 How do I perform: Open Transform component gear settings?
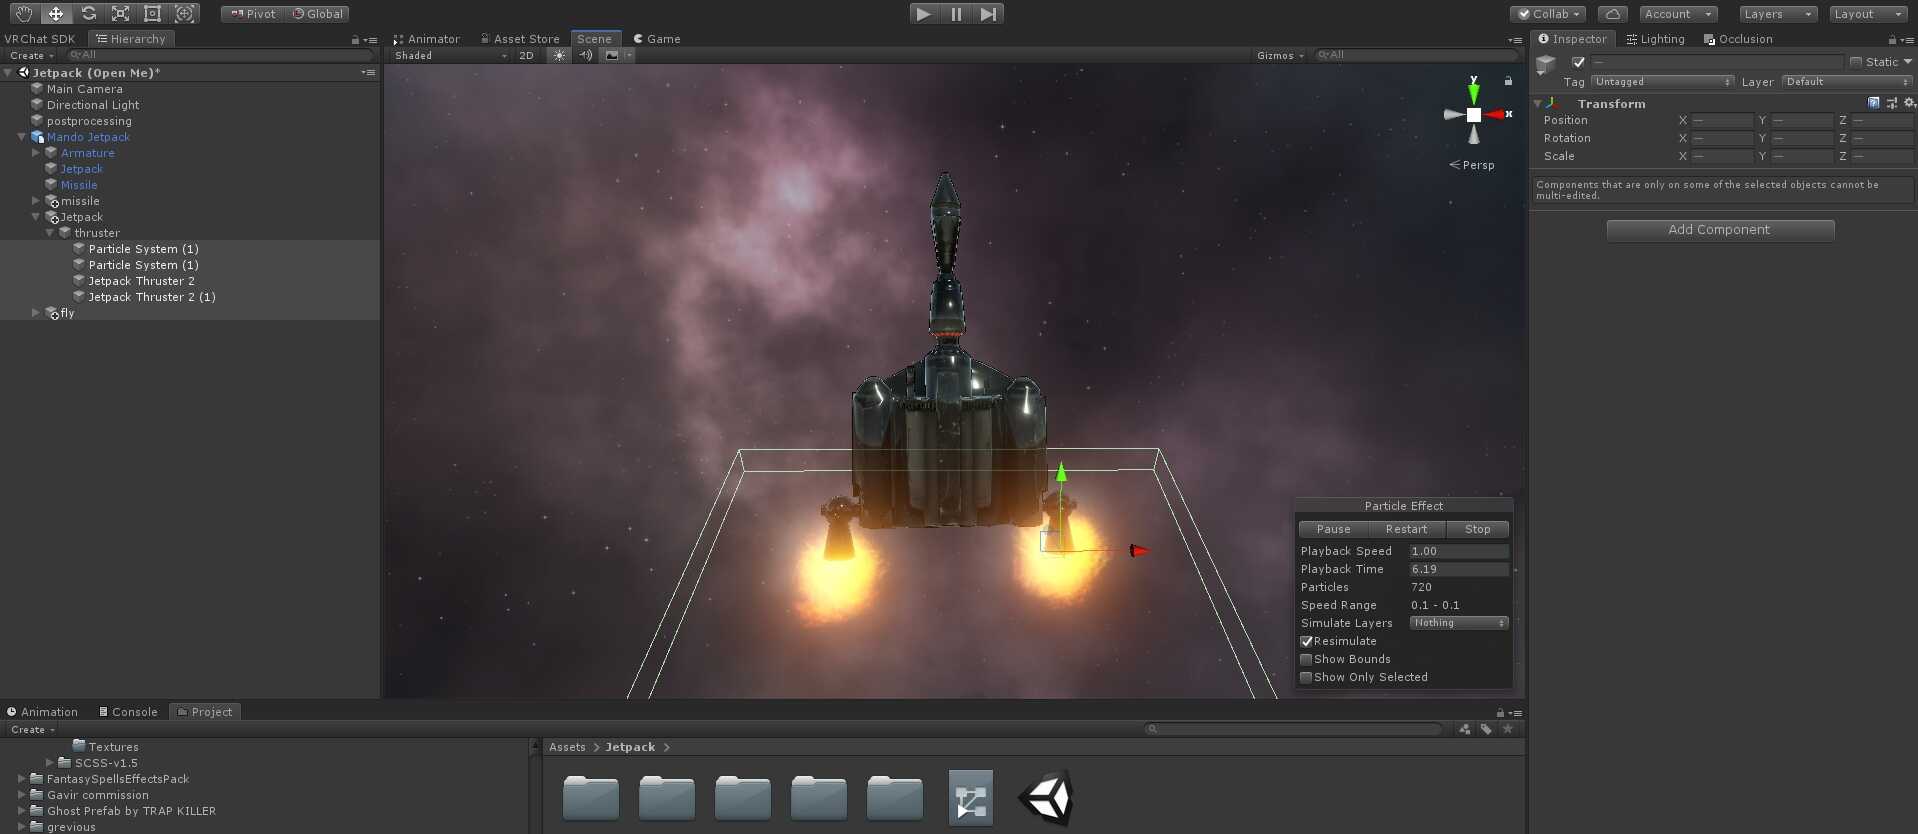[1909, 103]
